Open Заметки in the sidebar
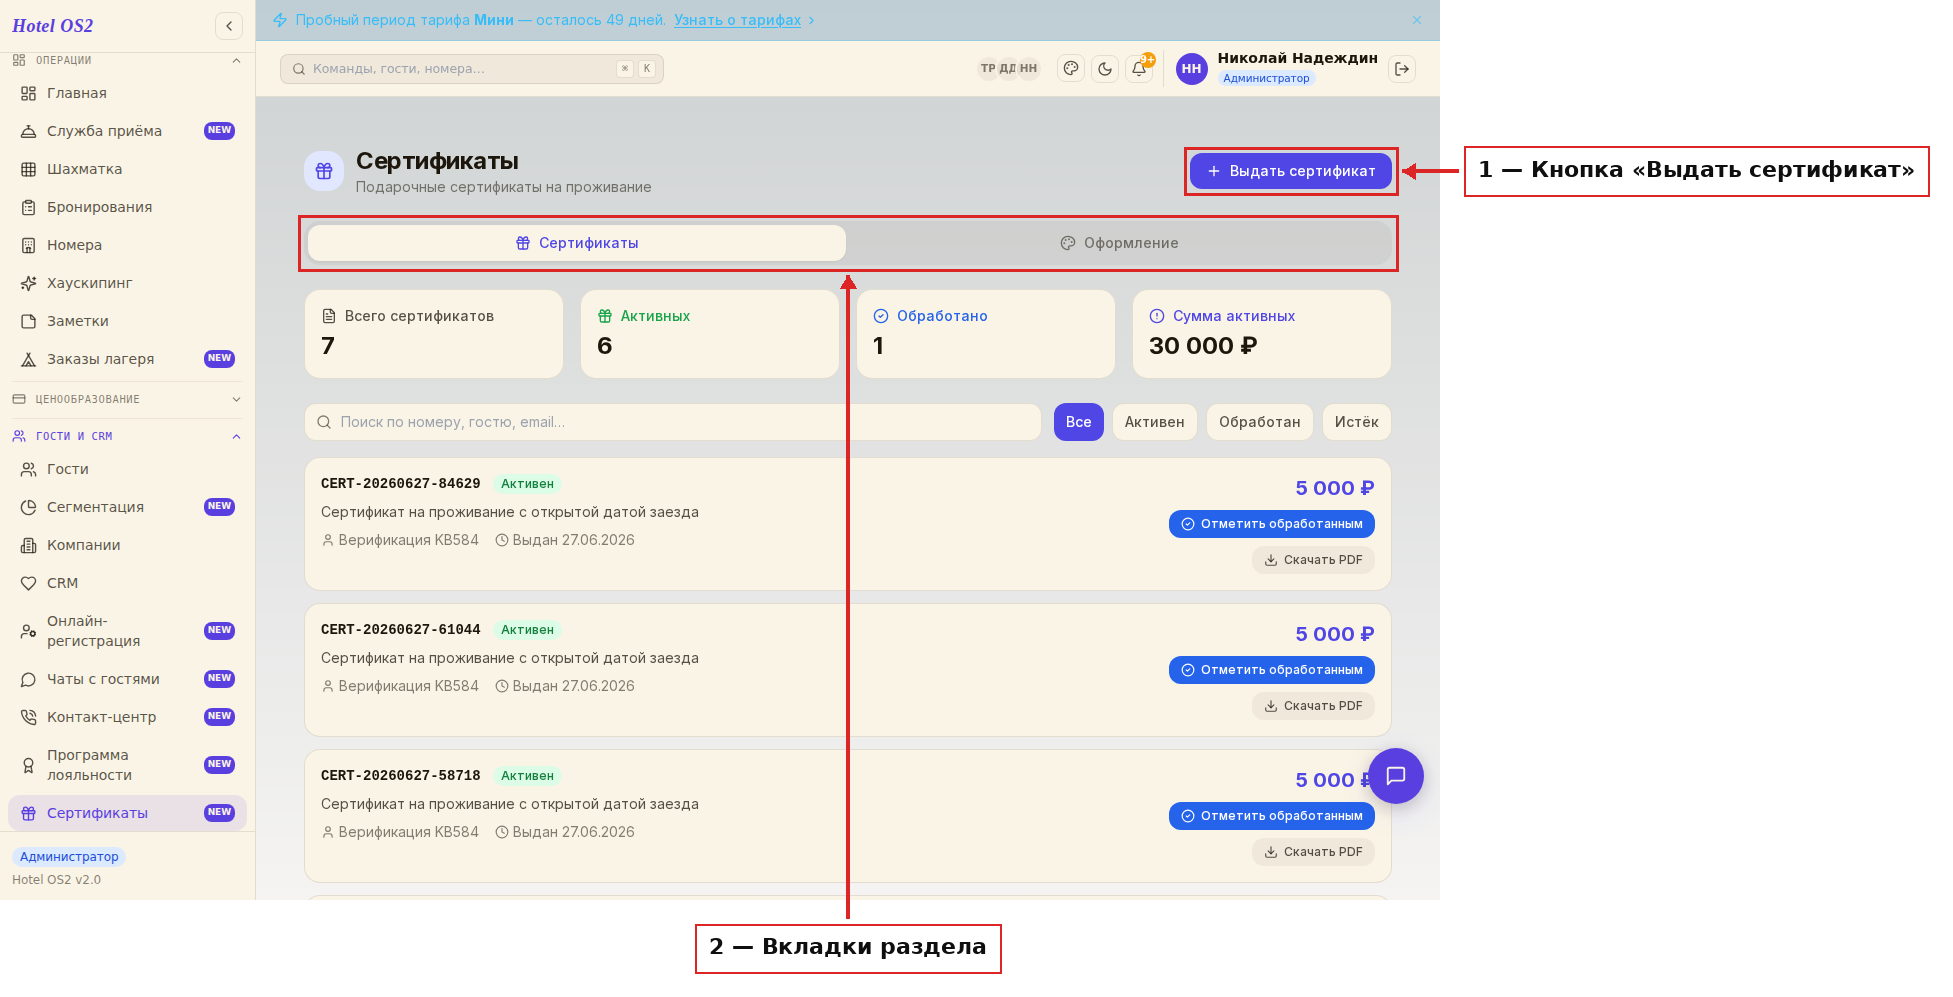The width and height of the screenshot is (1953, 997). (127, 321)
